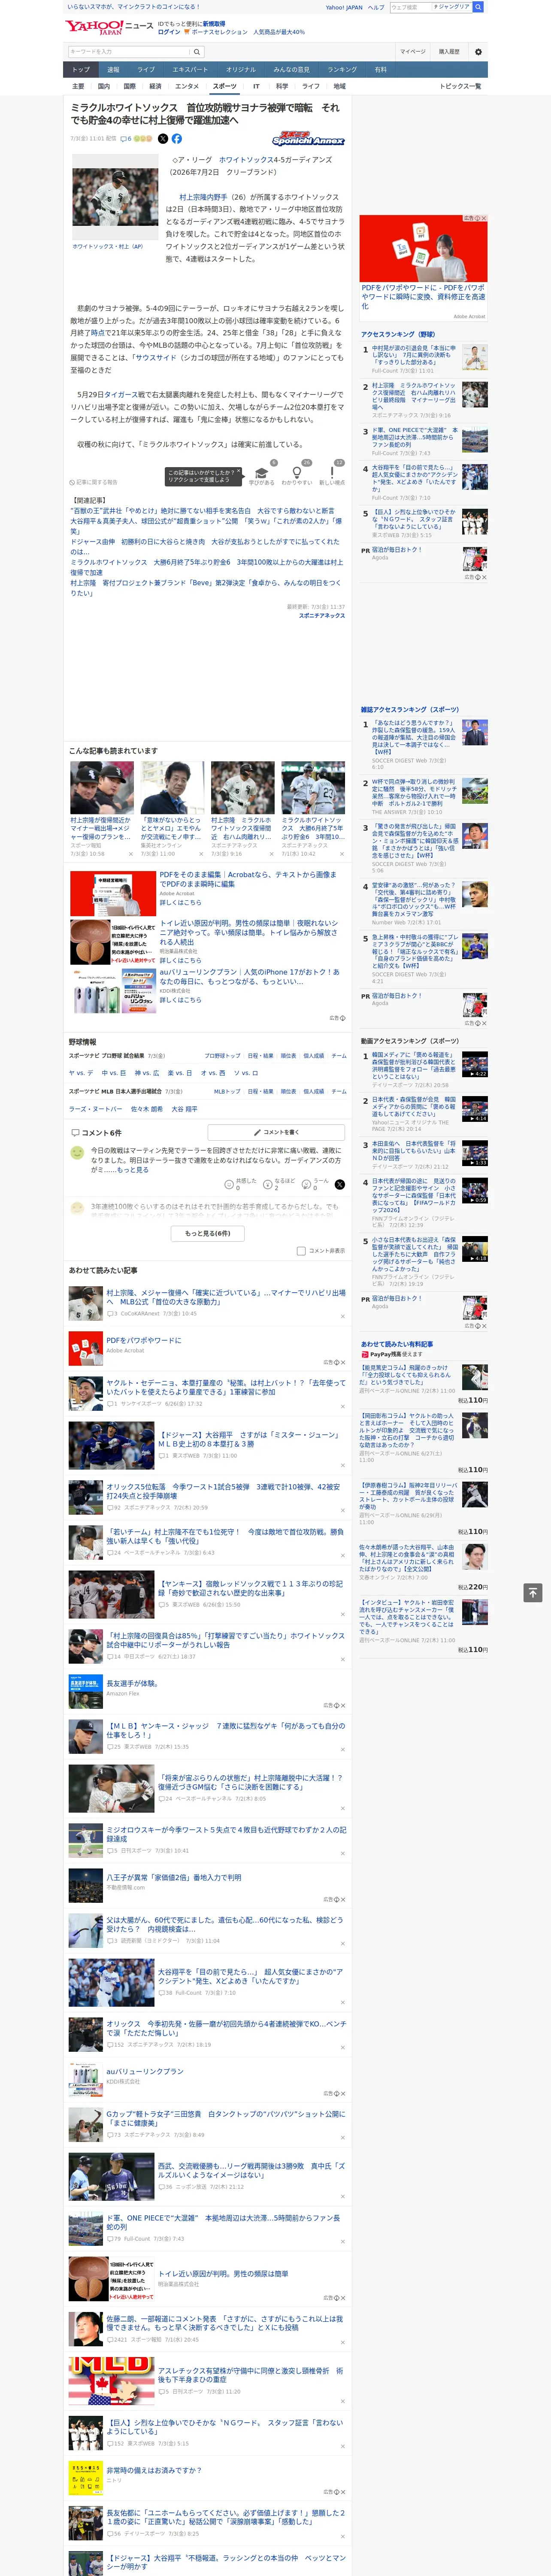The width and height of the screenshot is (551, 2576).
Task: Open the ヘルプ link in top bar
Action: pos(376,7)
